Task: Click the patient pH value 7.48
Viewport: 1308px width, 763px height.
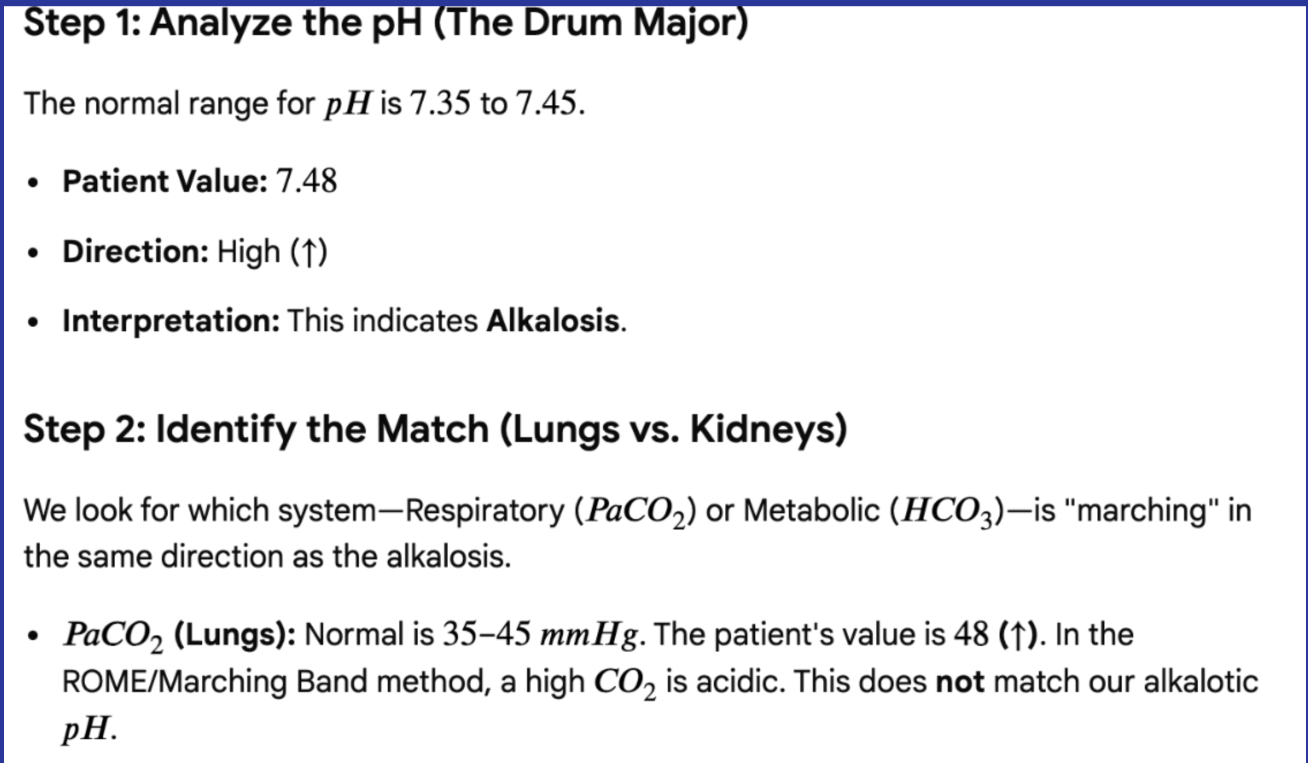Action: [305, 182]
